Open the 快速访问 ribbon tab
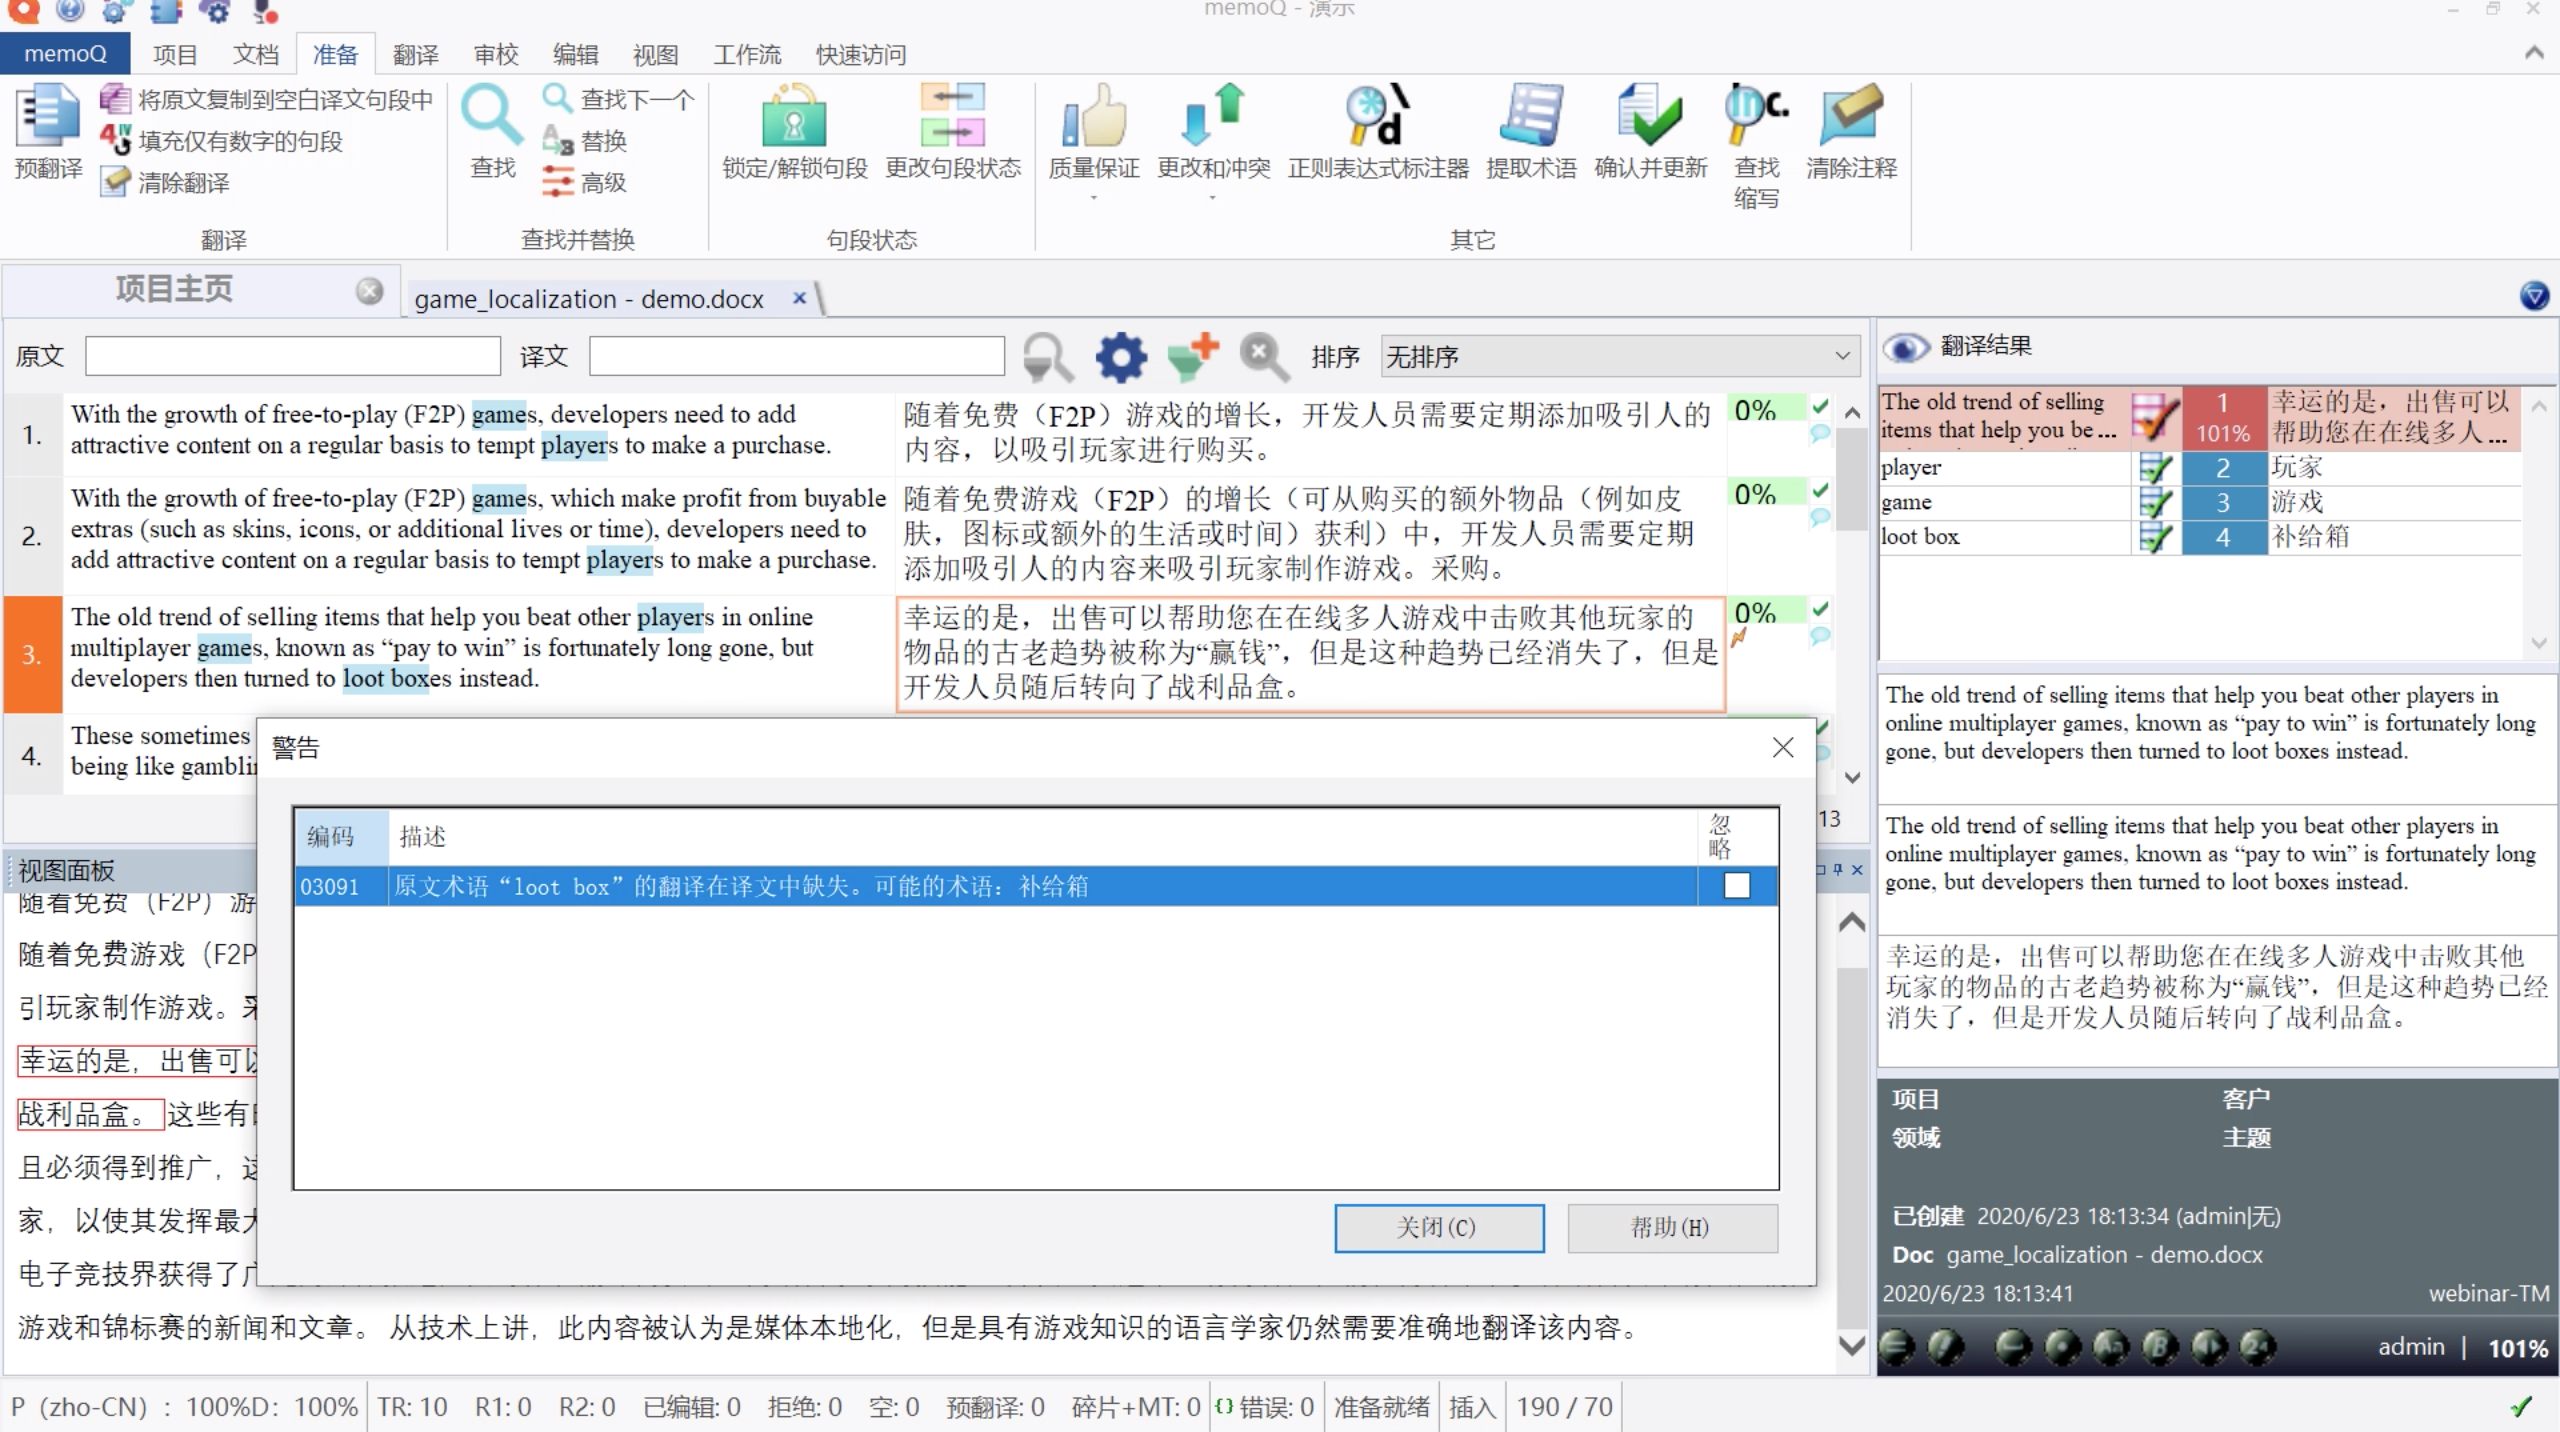Screen dimensions: 2560x1432 pos(861,54)
